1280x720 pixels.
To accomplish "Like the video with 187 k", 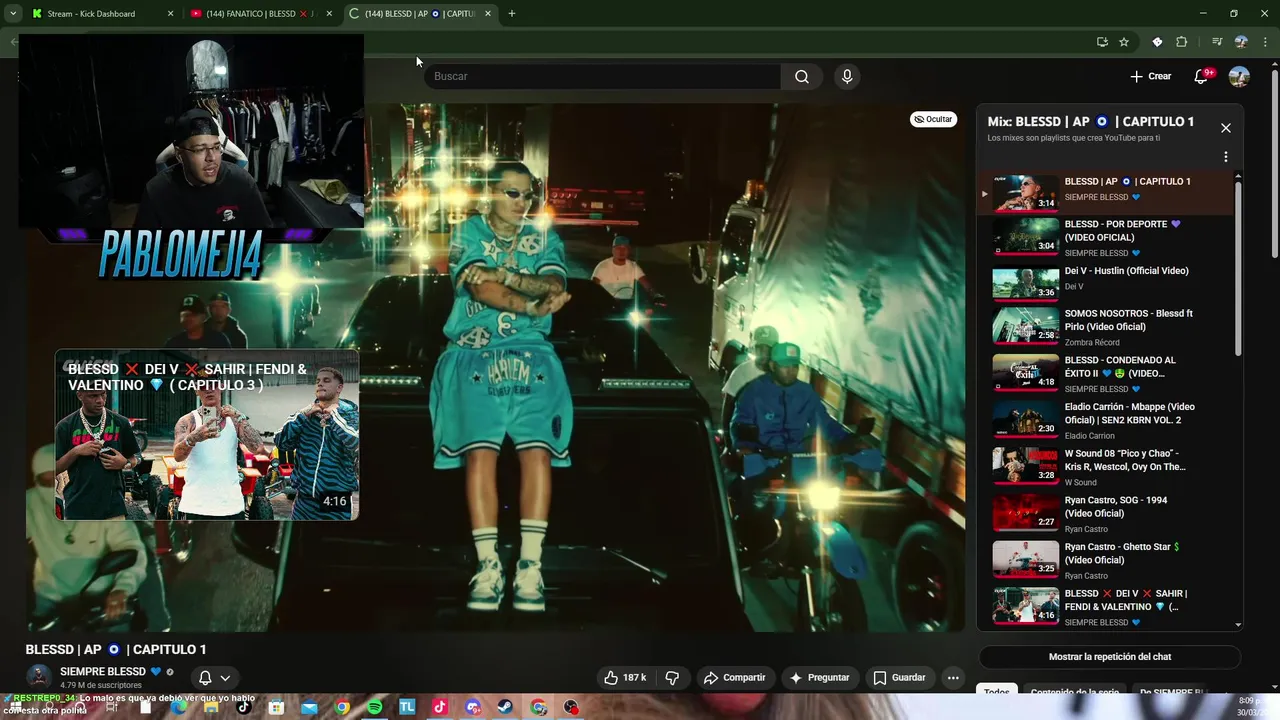I will pos(624,677).
